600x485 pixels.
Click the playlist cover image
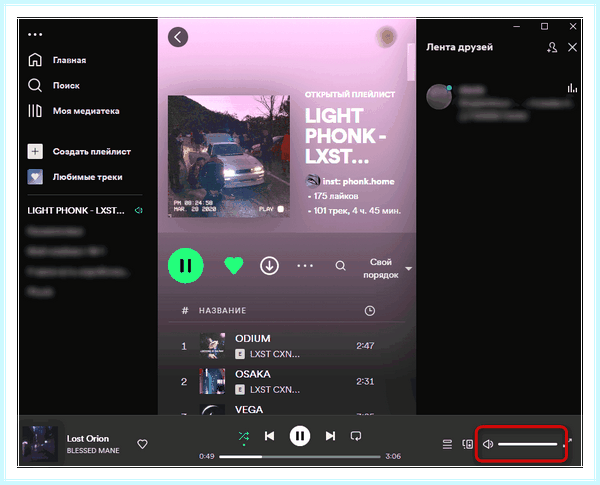pos(229,156)
